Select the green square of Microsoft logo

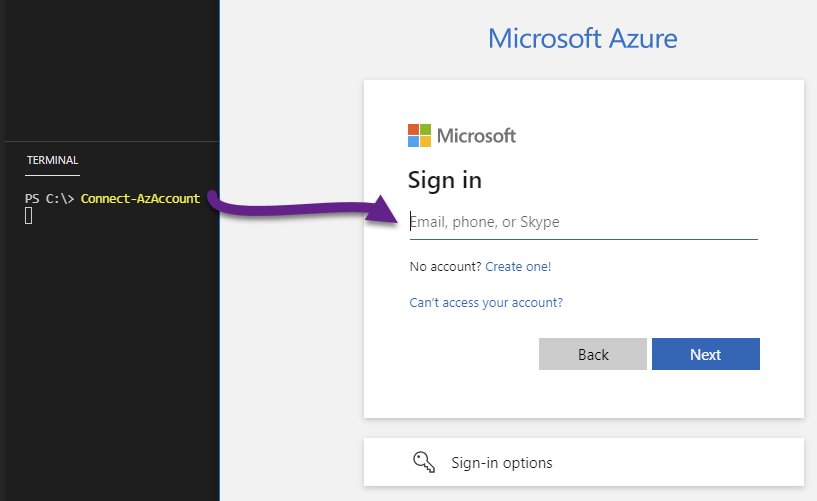(x=426, y=130)
